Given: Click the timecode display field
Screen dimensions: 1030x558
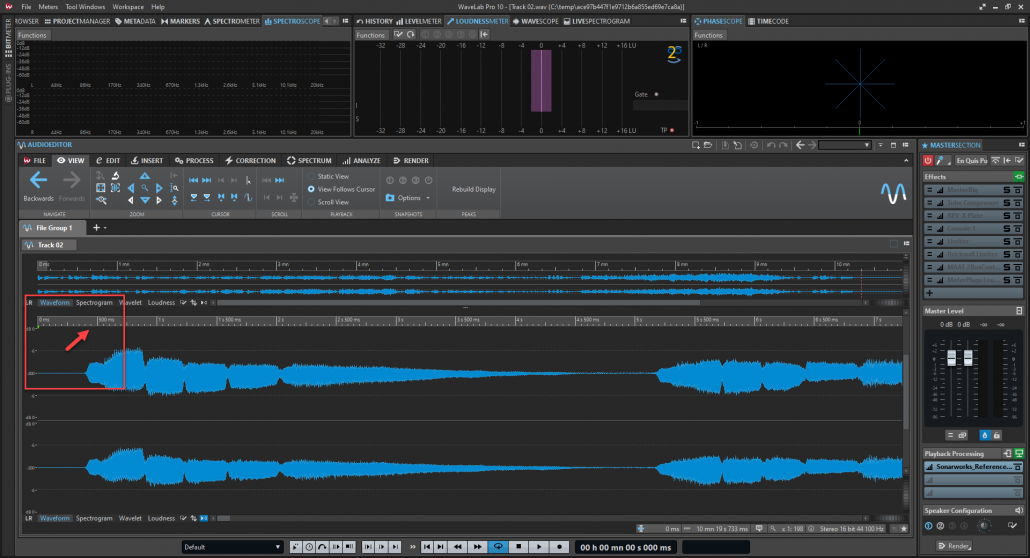Looking at the screenshot, I should 626,547.
